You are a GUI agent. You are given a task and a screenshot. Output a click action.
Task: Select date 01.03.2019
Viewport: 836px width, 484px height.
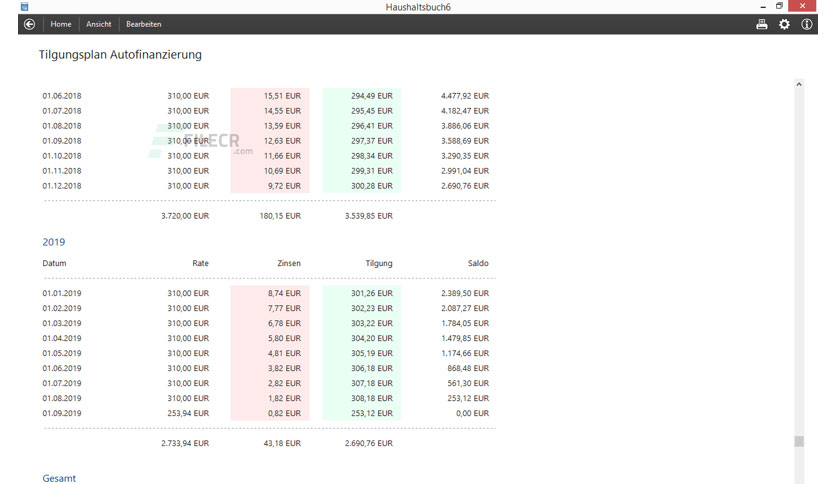click(x=62, y=323)
